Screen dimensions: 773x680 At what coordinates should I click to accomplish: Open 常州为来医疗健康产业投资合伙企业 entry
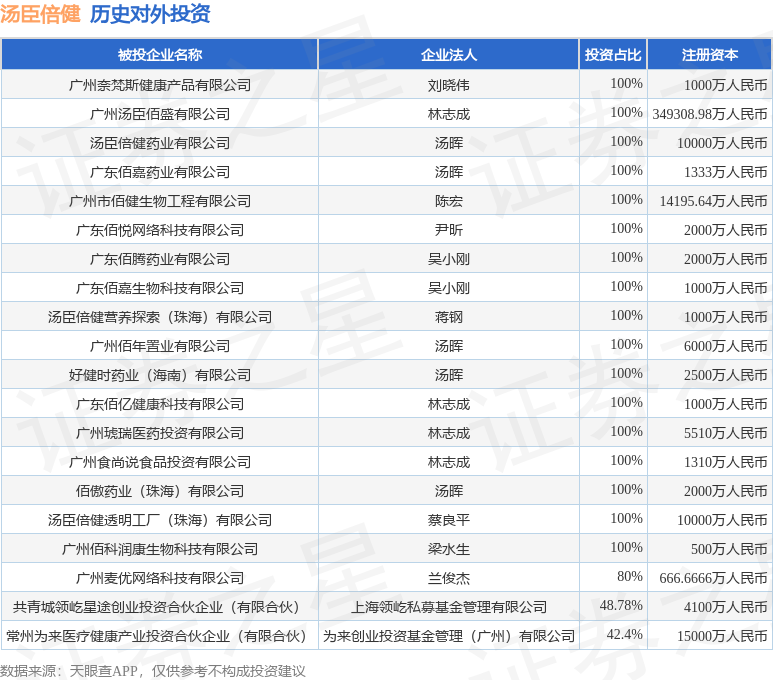click(x=156, y=636)
